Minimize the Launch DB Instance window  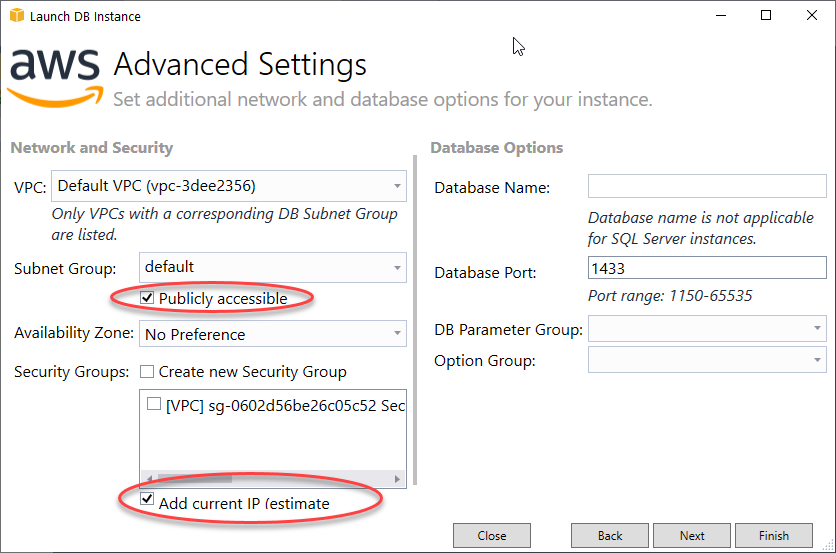pyautogui.click(x=721, y=15)
